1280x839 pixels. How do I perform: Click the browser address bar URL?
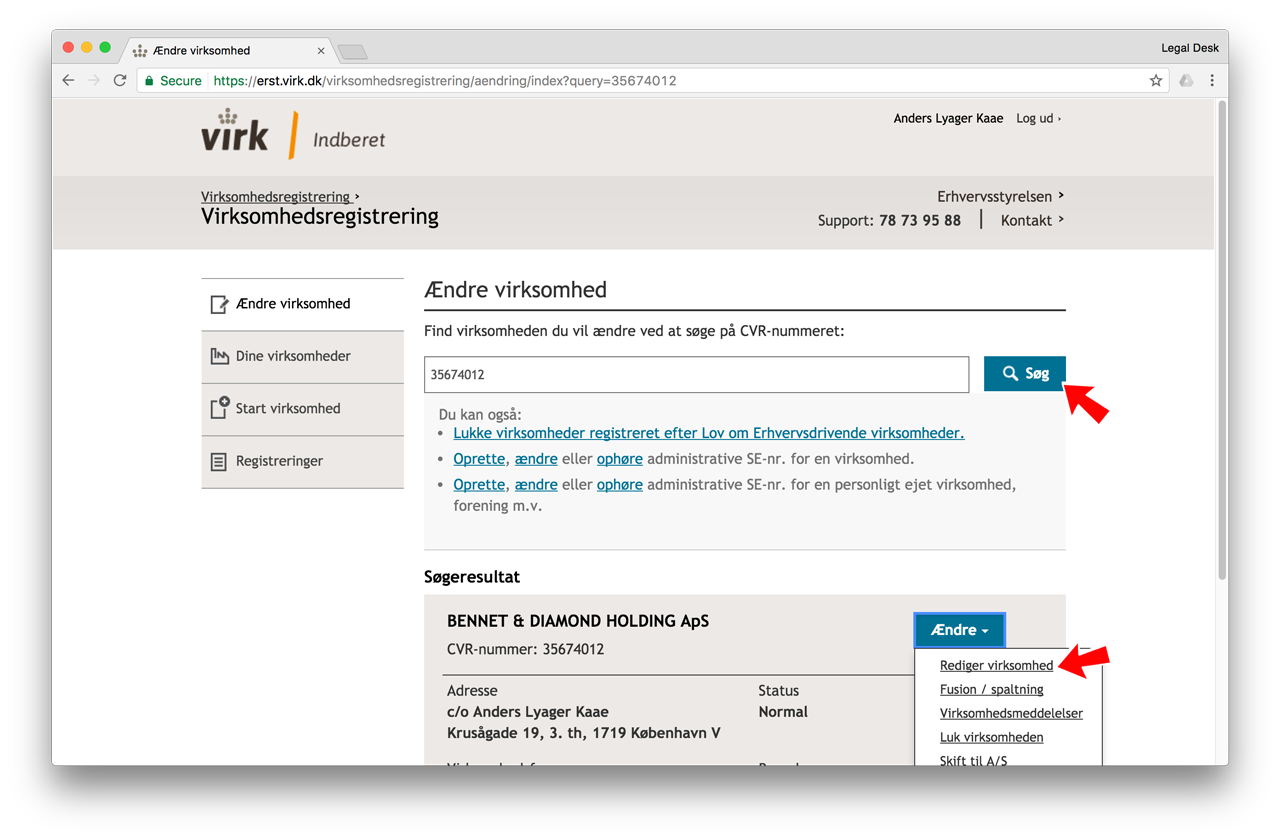click(x=445, y=80)
